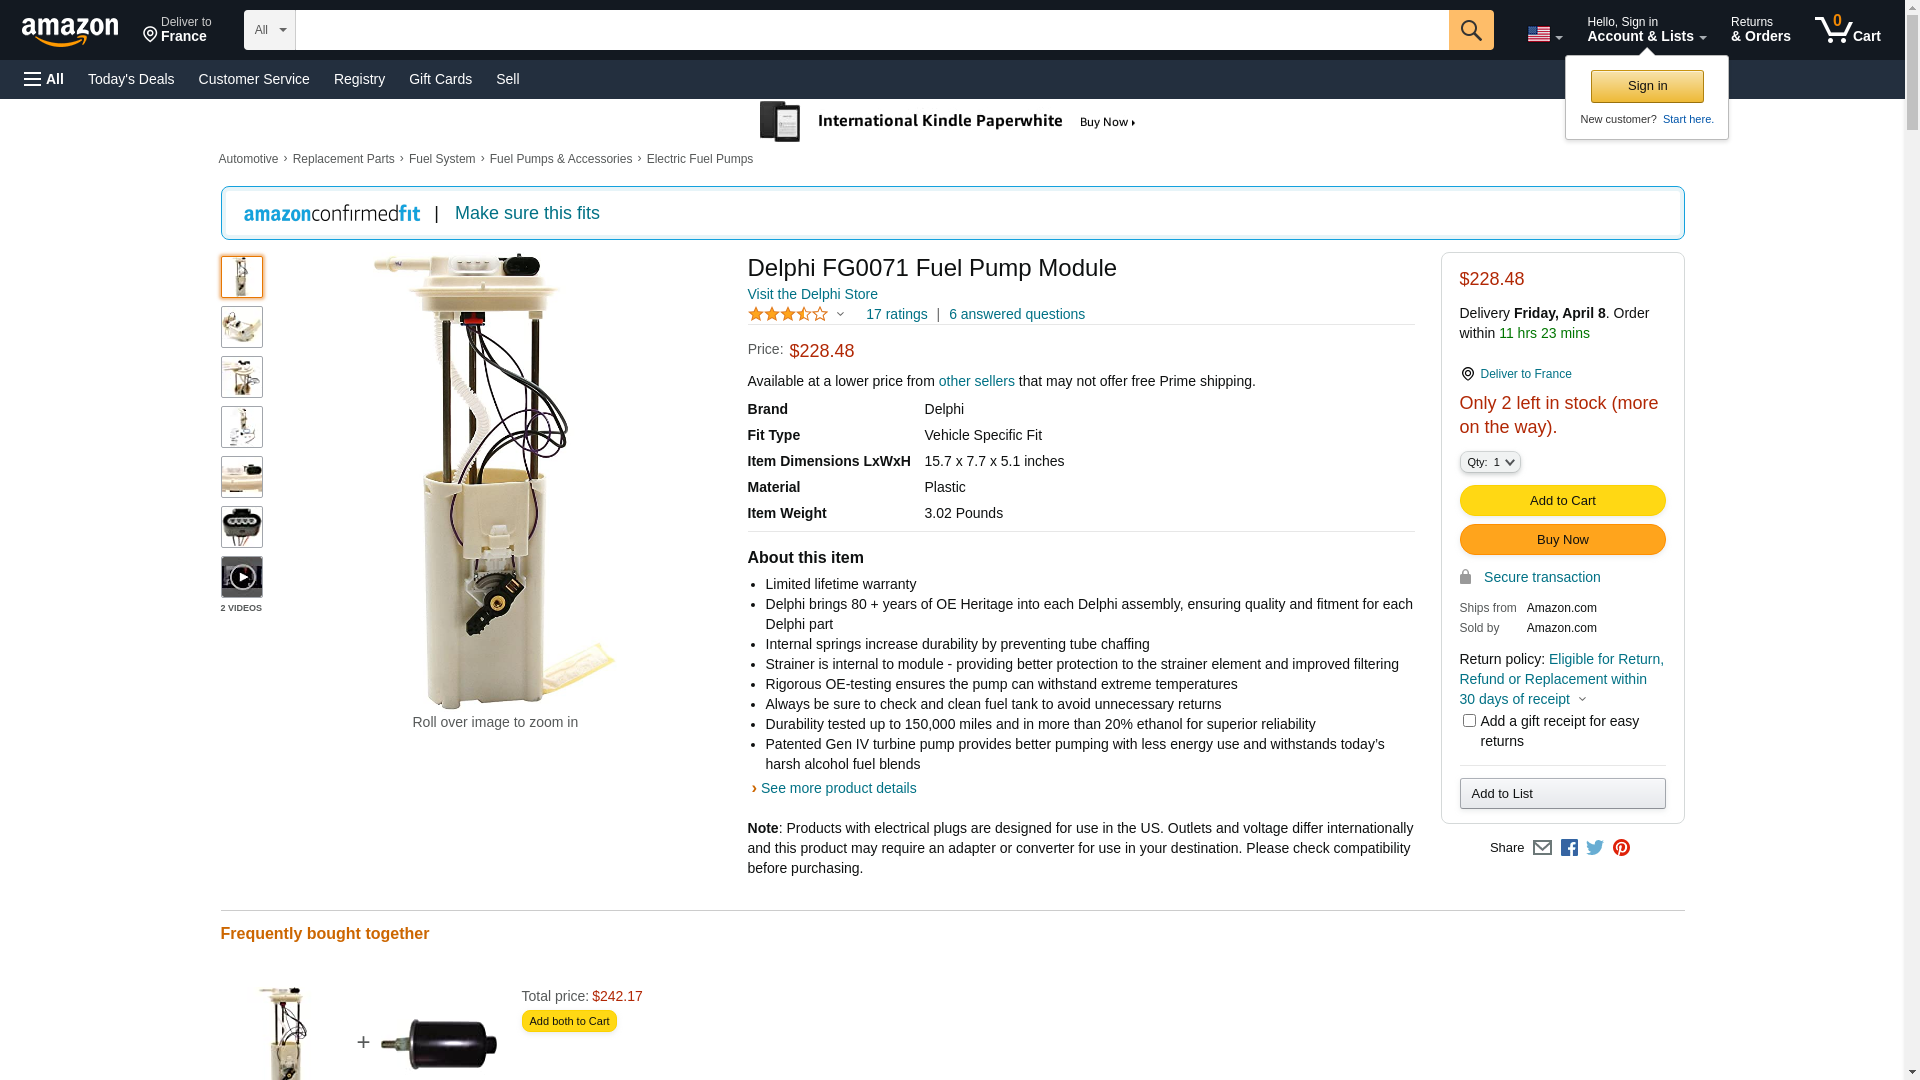This screenshot has width=1920, height=1080.
Task: Open the Qty quantity dropdown
Action: 1489,462
